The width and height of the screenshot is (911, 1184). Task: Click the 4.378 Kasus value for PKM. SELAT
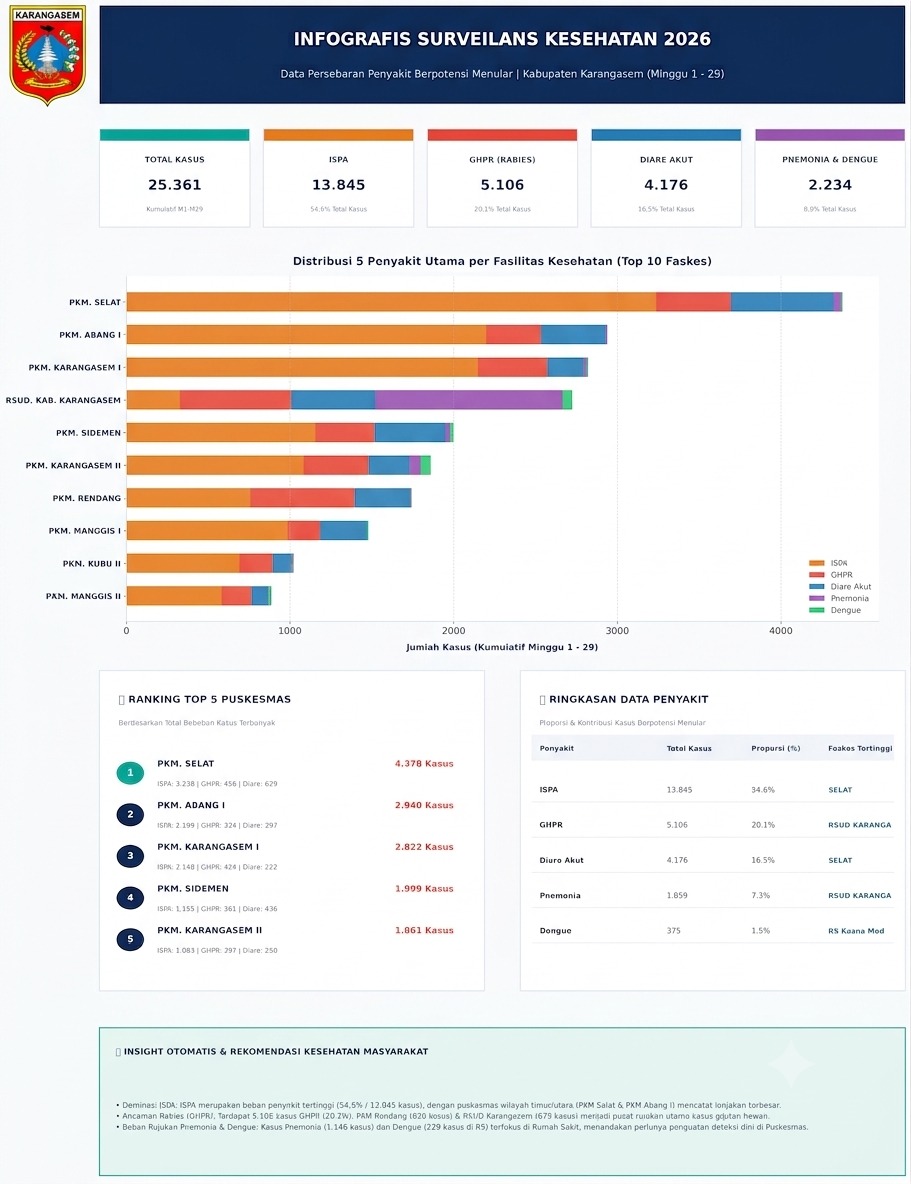pos(424,763)
